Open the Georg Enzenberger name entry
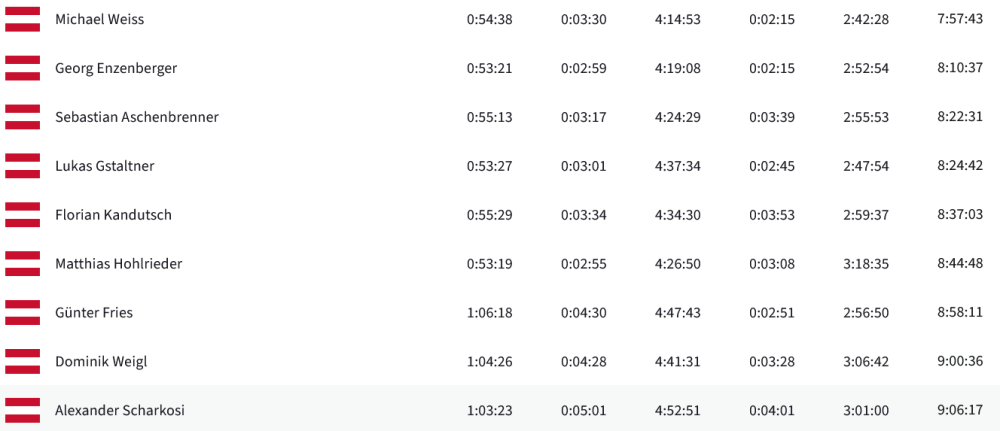This screenshot has width=1000, height=431. (x=116, y=68)
